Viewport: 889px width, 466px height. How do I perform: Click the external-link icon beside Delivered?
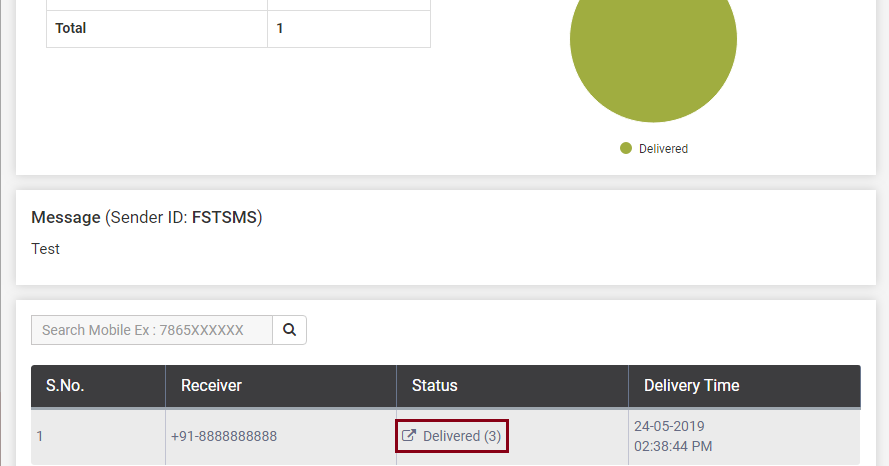coord(409,435)
